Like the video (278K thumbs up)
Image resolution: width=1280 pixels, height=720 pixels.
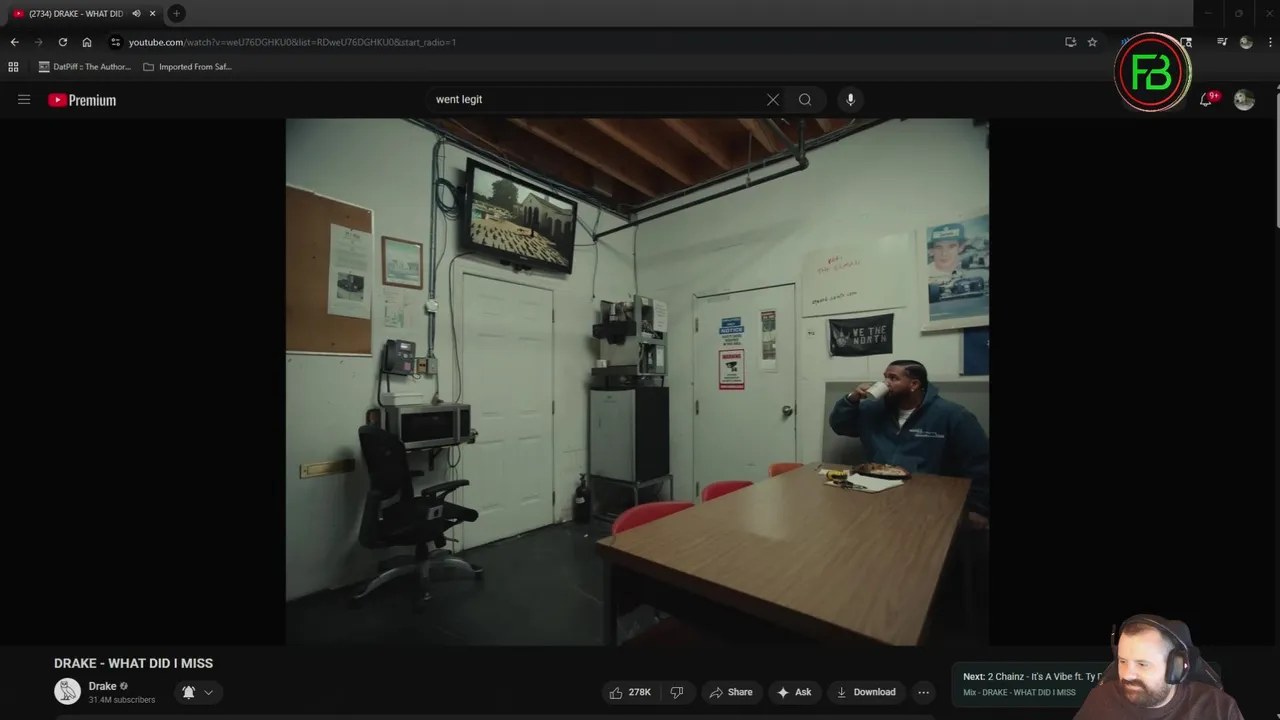(630, 692)
